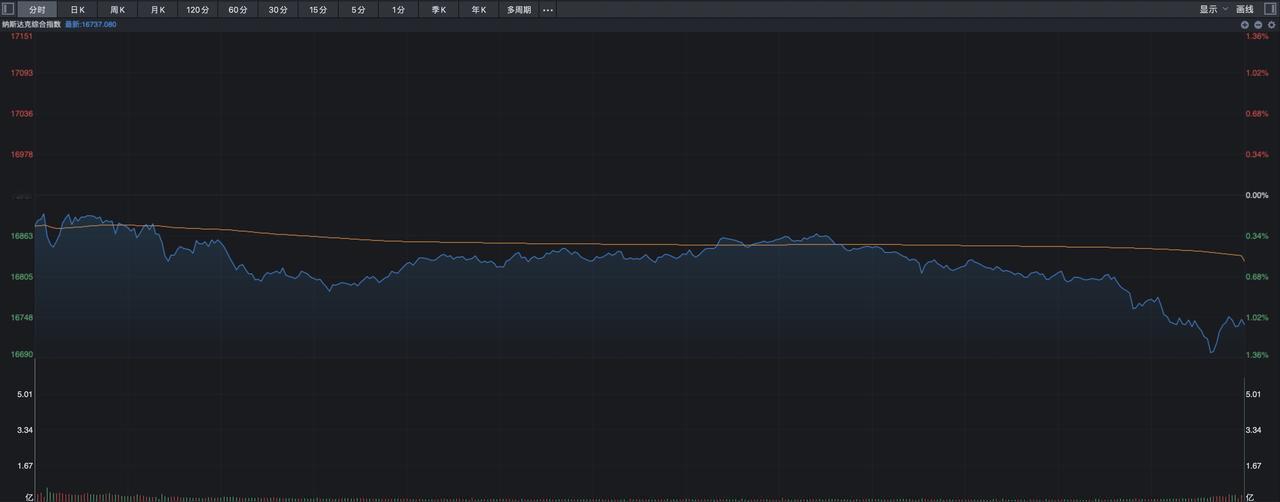Click the right 1.67 volume axis label
The image size is (1280, 502).
click(1254, 466)
